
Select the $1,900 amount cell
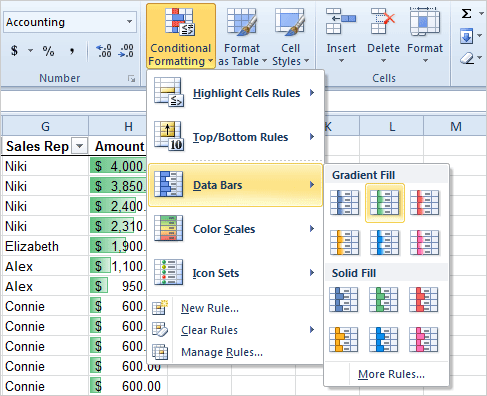[x=118, y=246]
